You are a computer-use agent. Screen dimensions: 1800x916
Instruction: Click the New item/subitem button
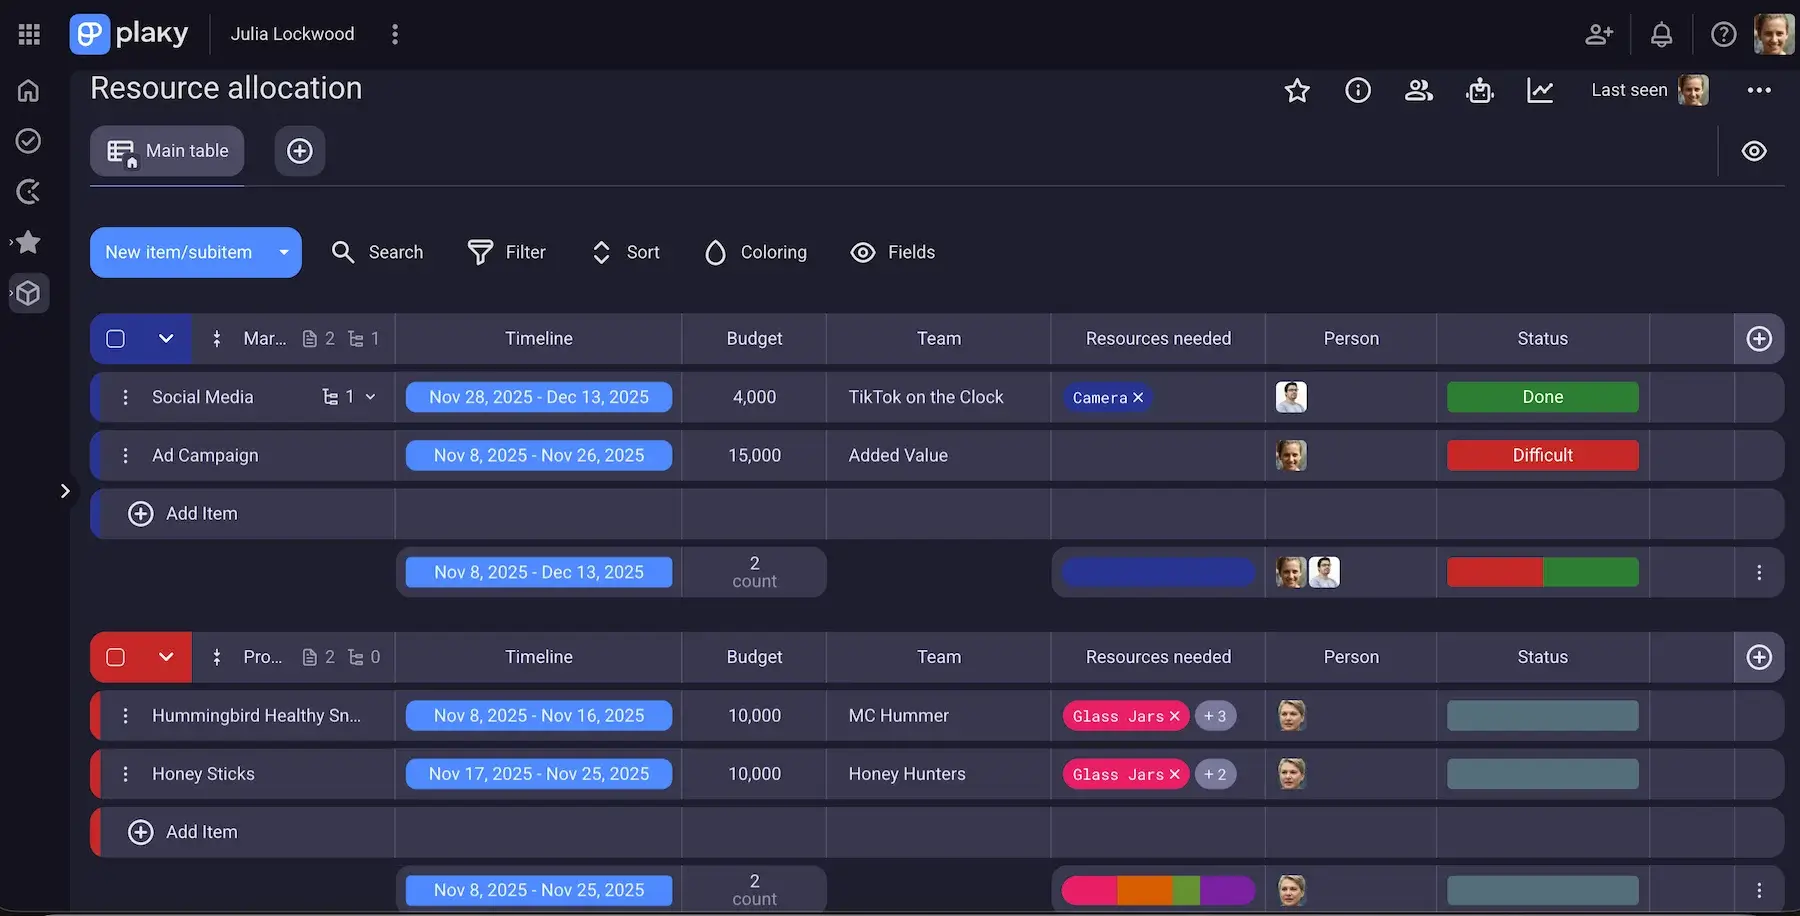[x=179, y=252]
